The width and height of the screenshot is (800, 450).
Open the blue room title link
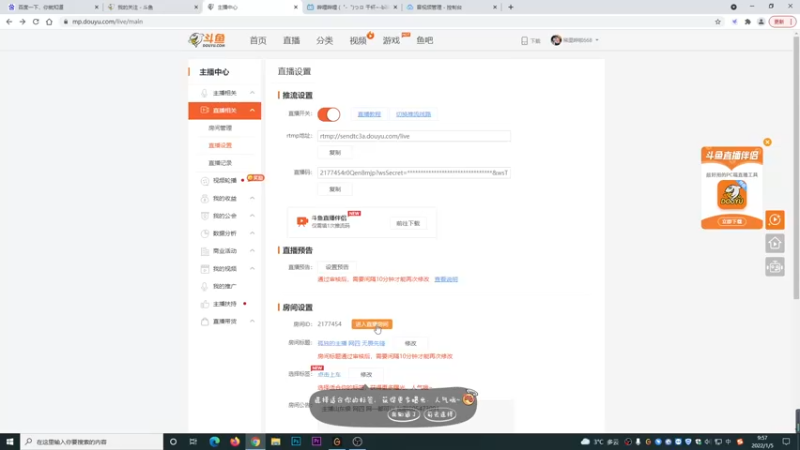point(351,343)
